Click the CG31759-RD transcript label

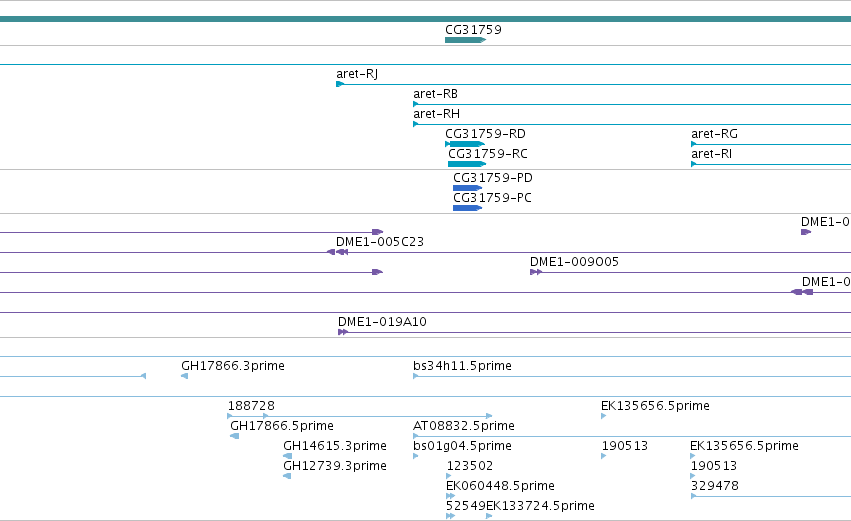(485, 134)
